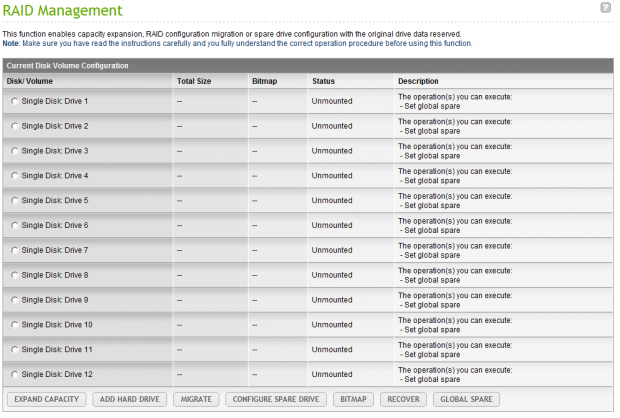Choose the Single Disk Drive 12 radio option

coord(15,374)
